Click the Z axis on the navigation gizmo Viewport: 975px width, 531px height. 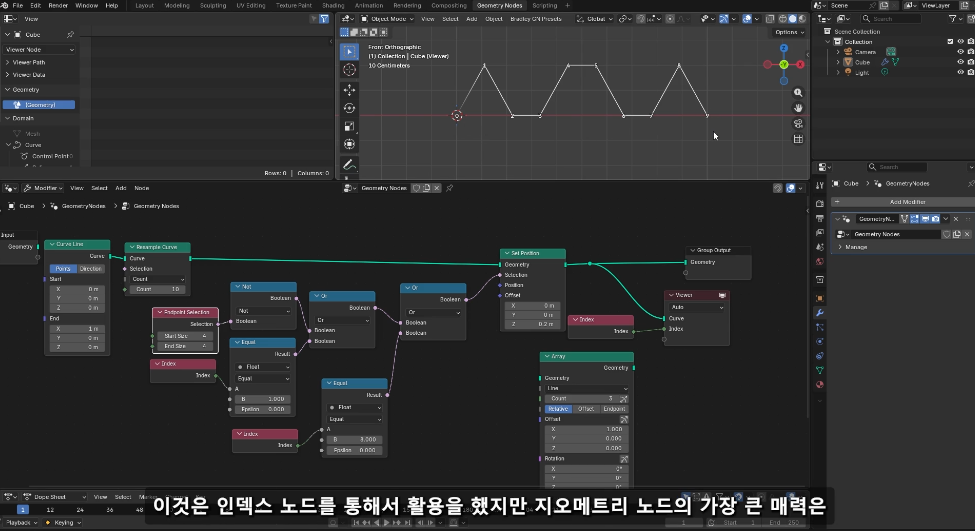[783, 48]
